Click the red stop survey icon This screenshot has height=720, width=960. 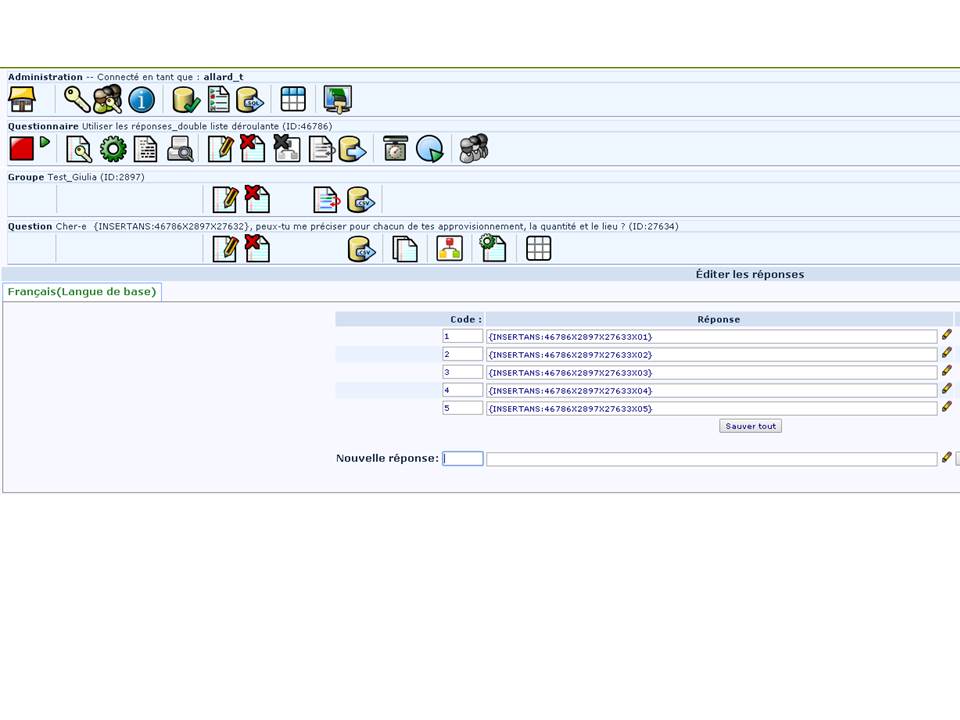coord(22,149)
